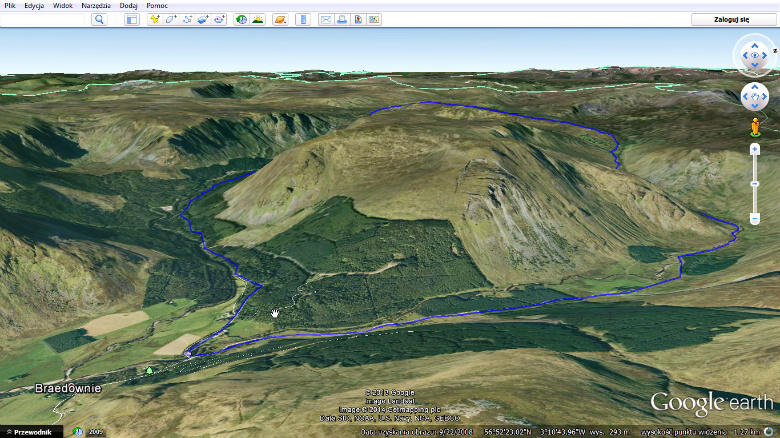Click the email envelope icon
780x438 pixels.
[326, 19]
